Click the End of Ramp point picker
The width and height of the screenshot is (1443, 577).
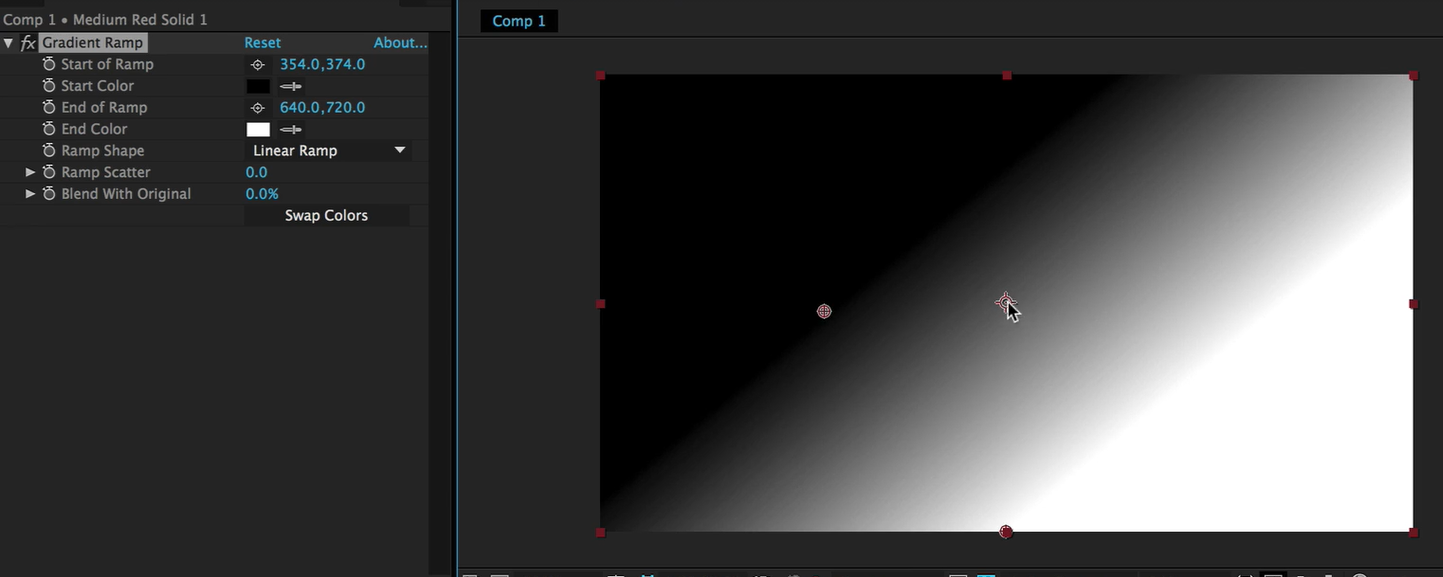point(258,107)
